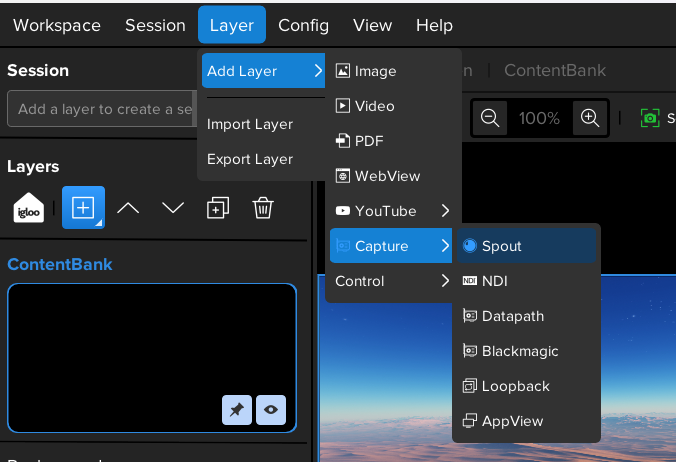Duplicate the layer using the copy icon
Viewport: 676px width, 462px height.
218,208
